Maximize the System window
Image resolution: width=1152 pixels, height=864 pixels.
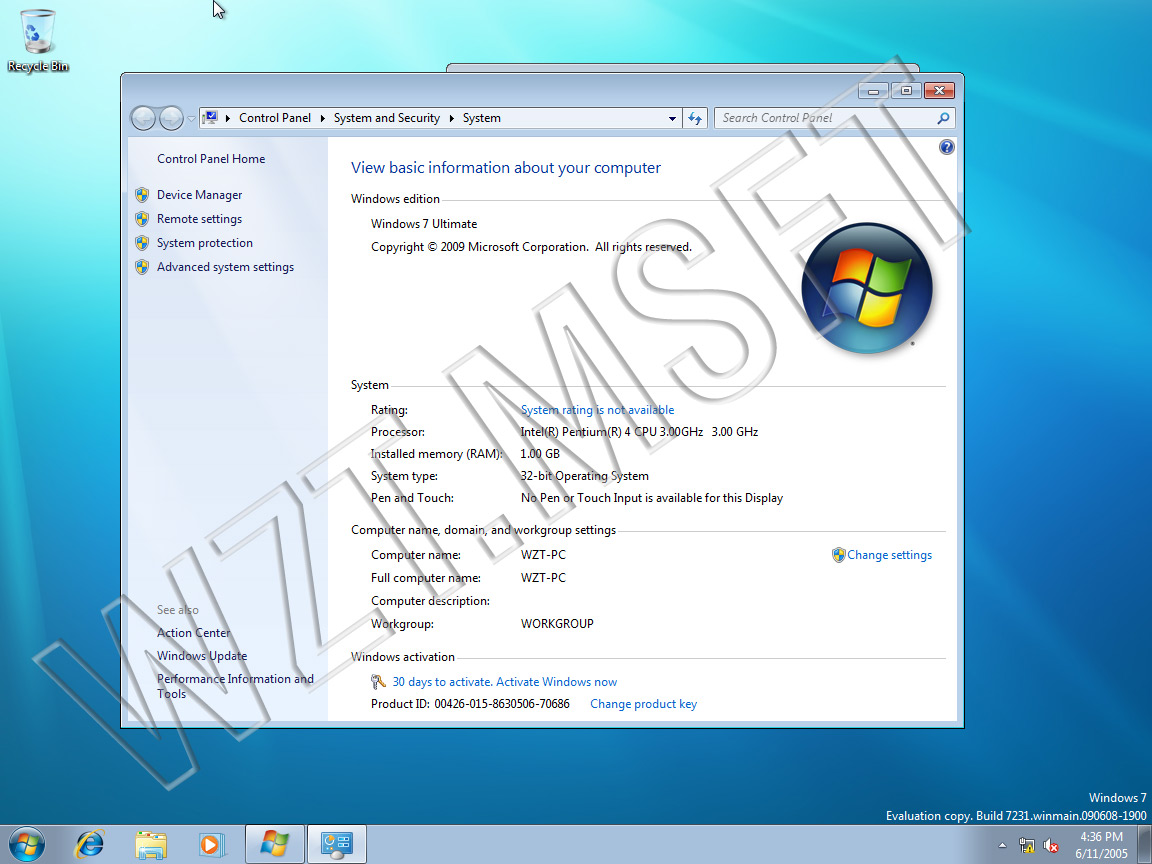pos(906,91)
